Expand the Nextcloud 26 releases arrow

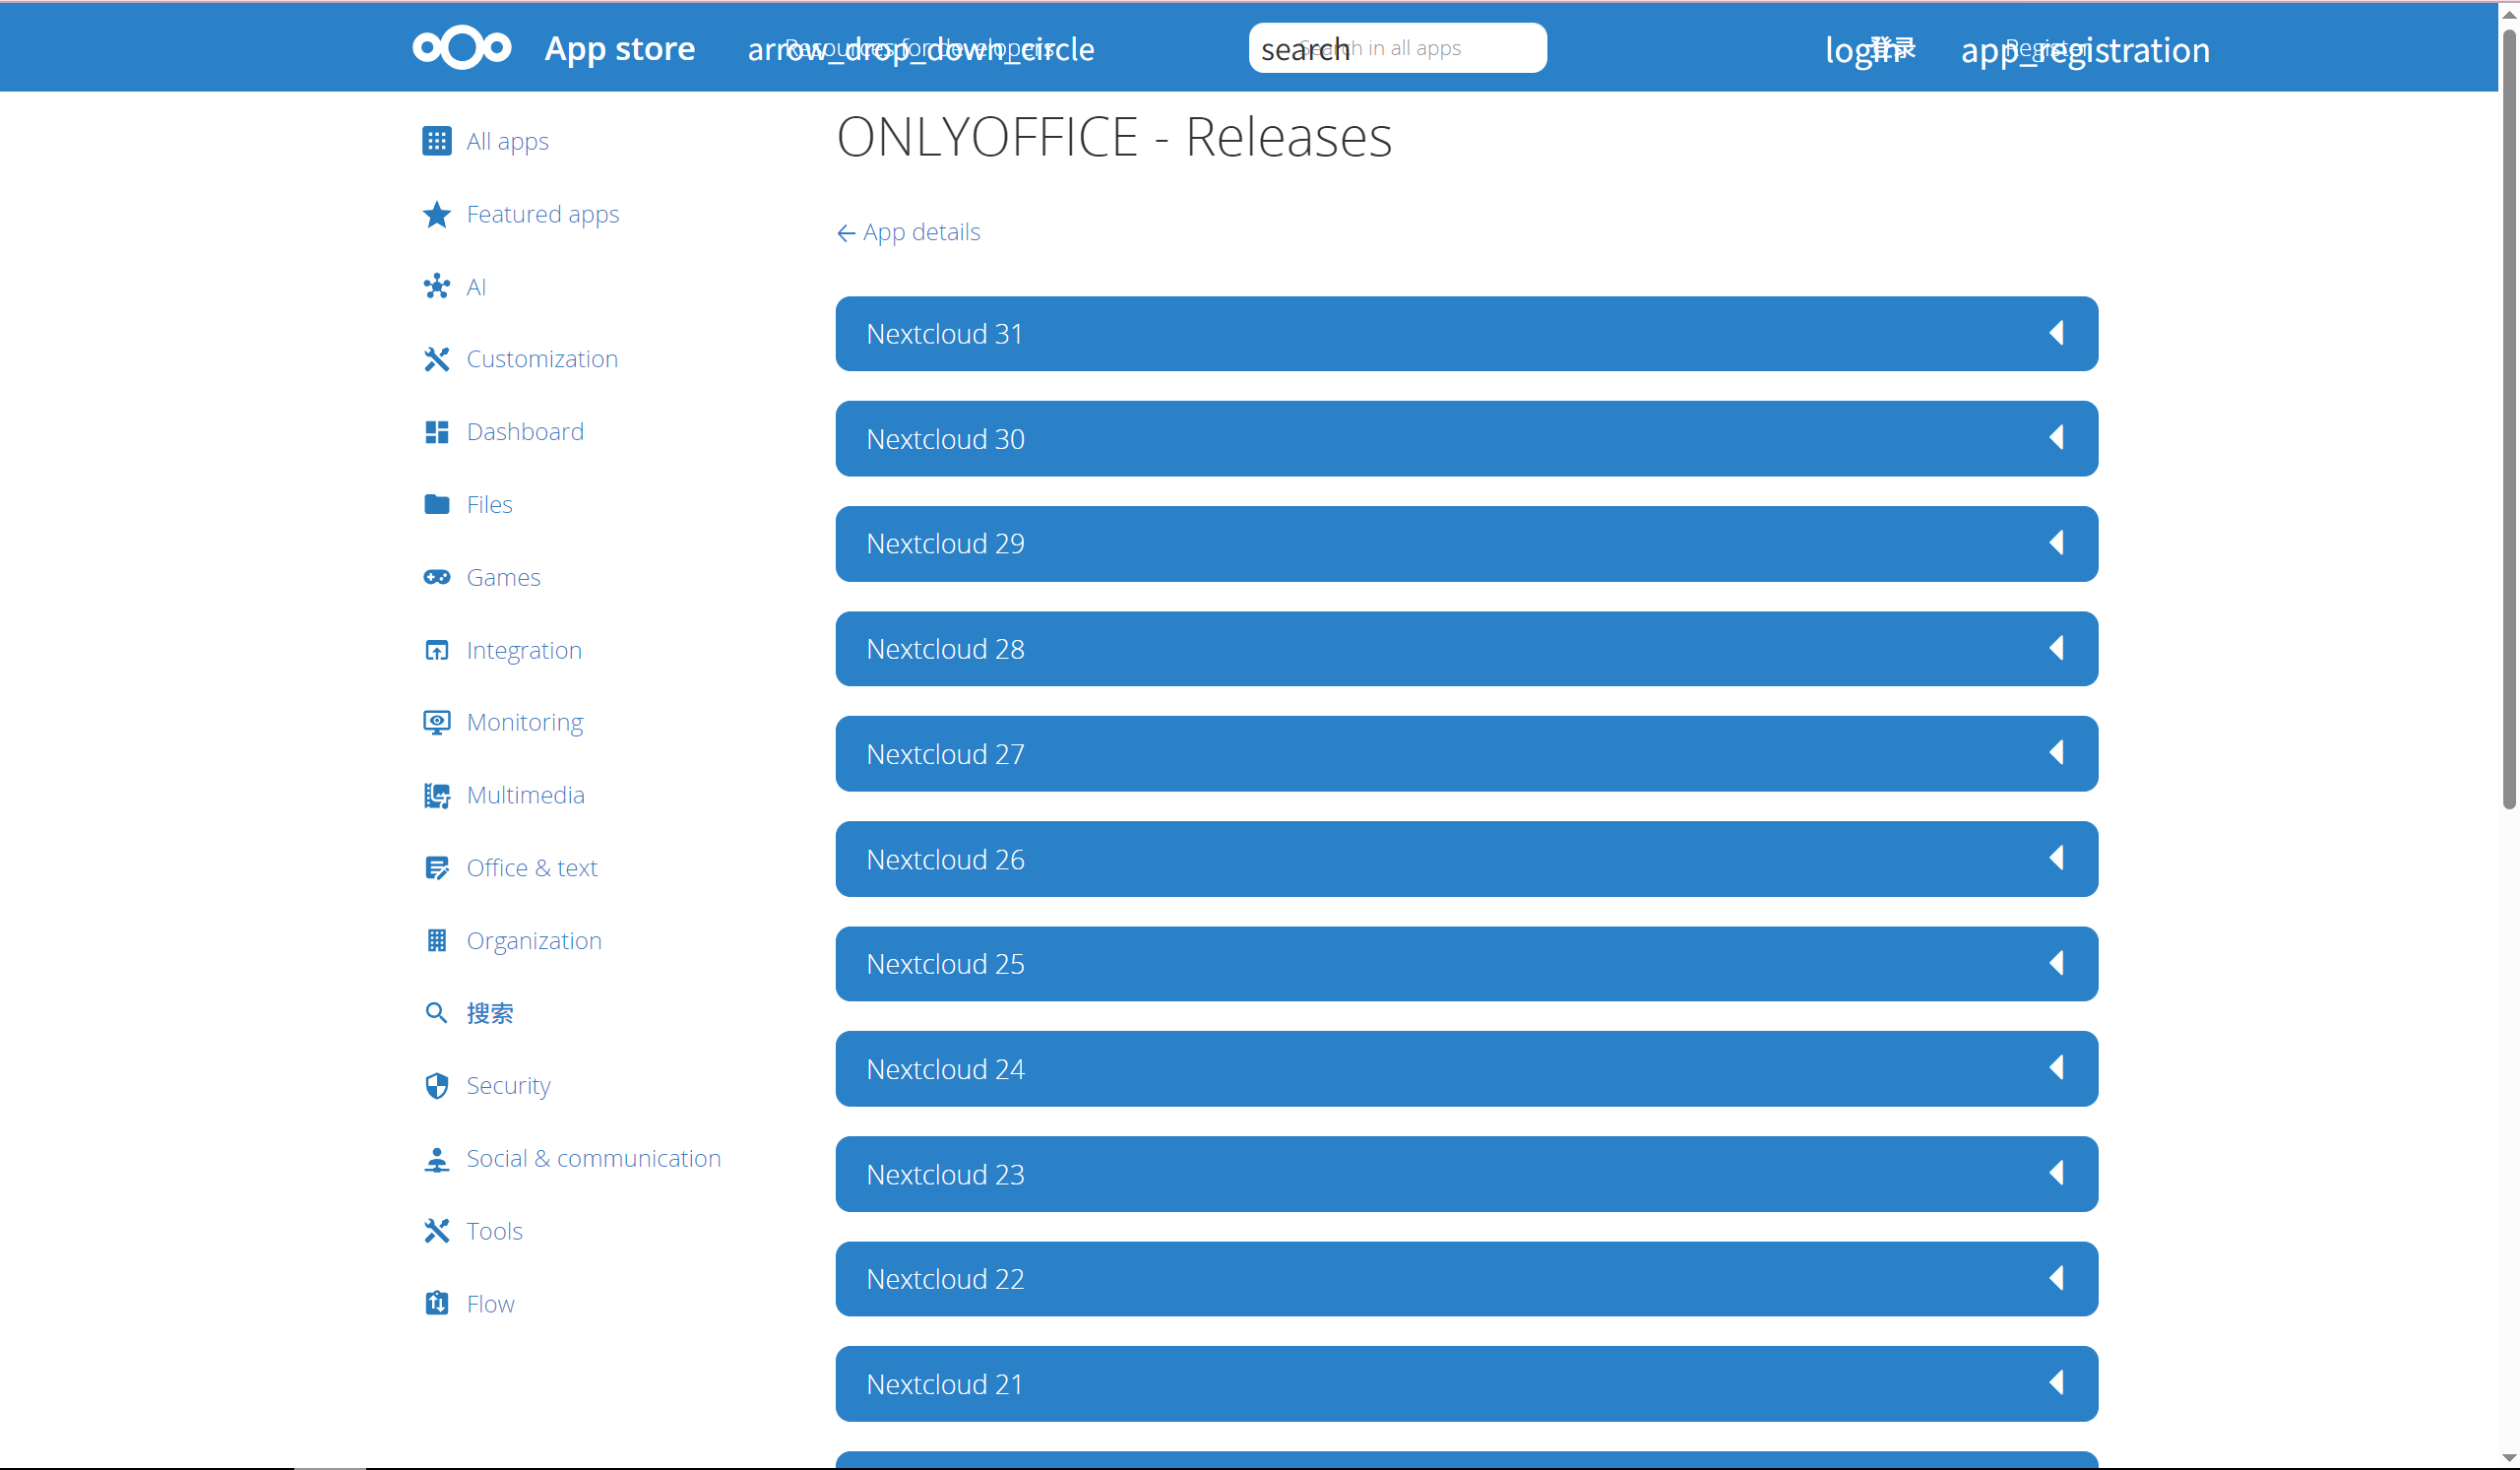pyautogui.click(x=2056, y=858)
